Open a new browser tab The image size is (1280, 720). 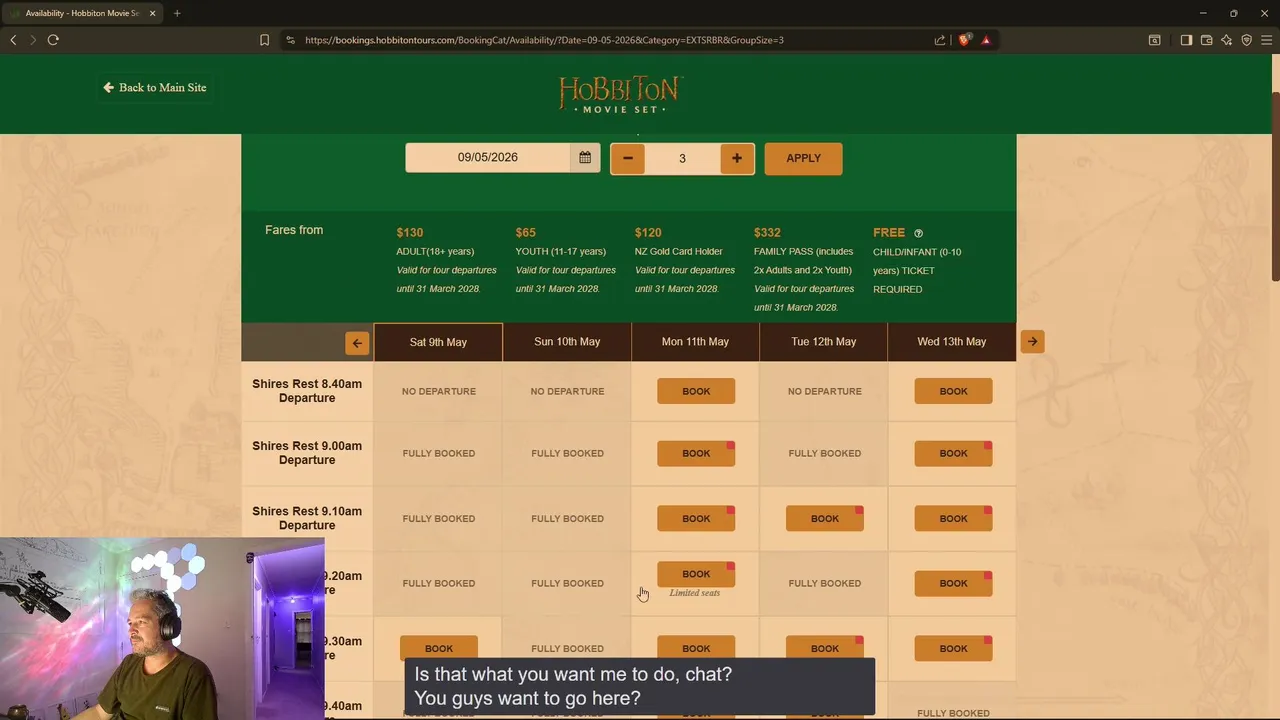tap(177, 13)
